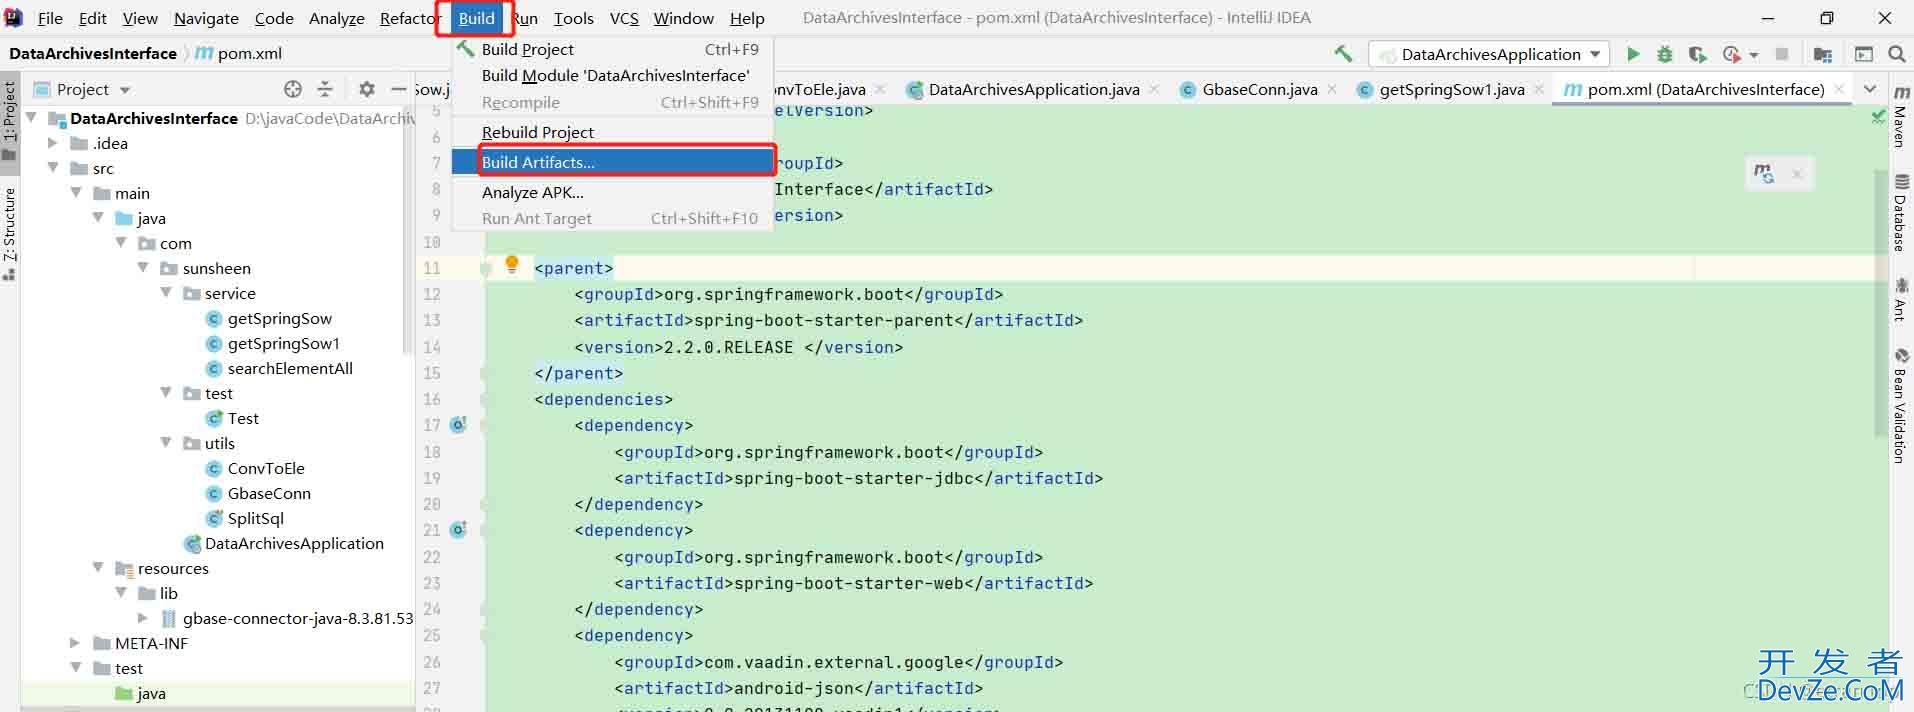The width and height of the screenshot is (1914, 712).
Task: Click the editor vertical scrollbar
Action: (1881, 302)
